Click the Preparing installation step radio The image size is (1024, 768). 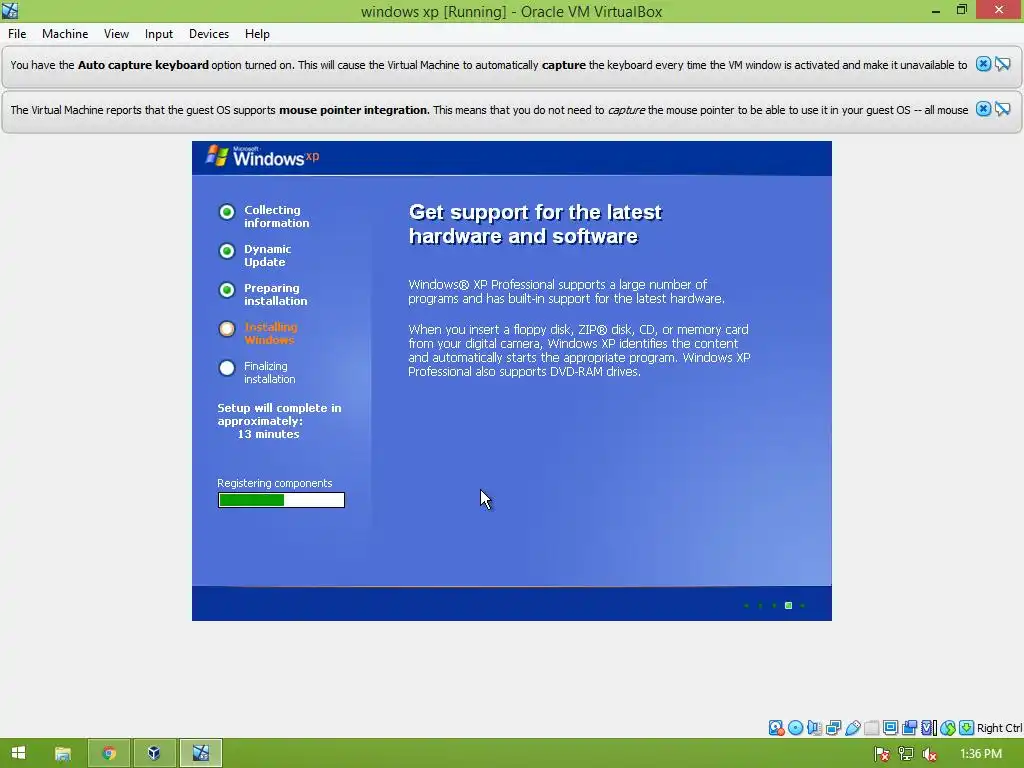pos(227,290)
